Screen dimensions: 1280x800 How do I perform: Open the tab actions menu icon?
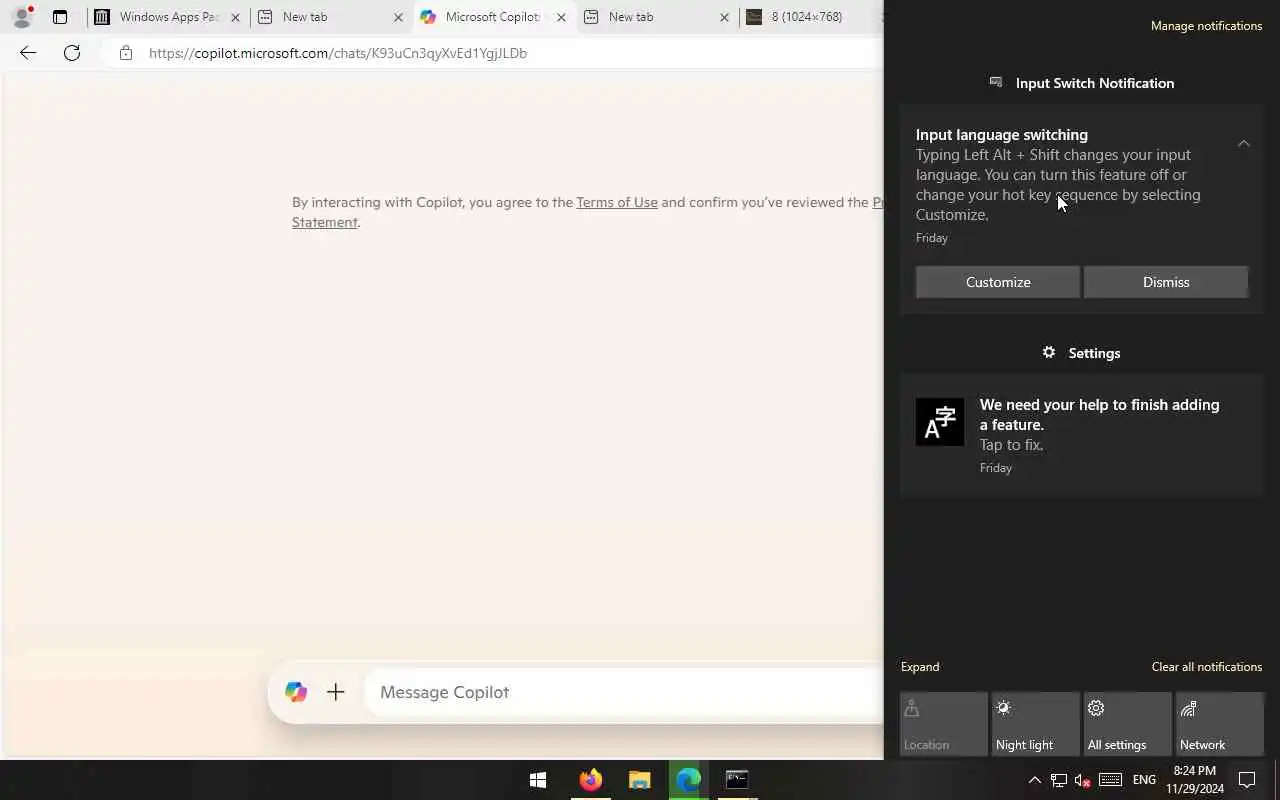coord(60,17)
